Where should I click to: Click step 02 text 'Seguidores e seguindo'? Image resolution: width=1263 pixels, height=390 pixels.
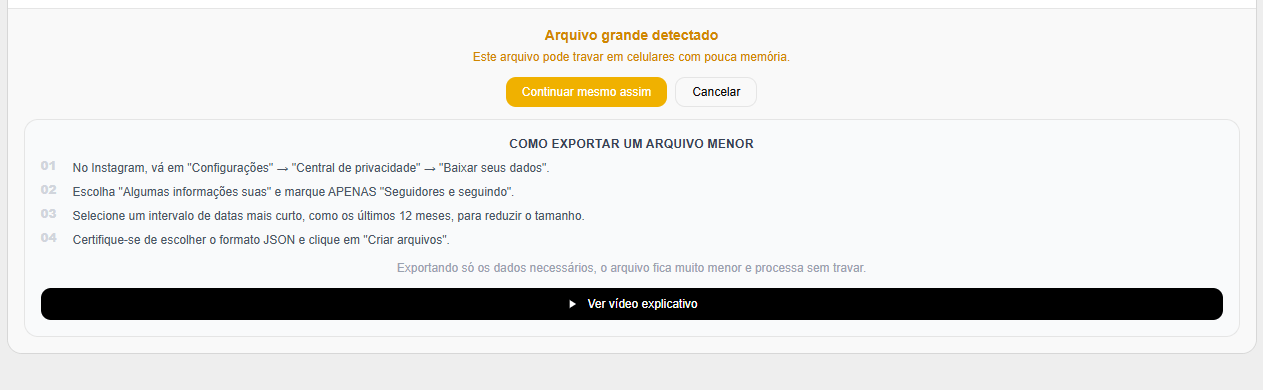pos(293,192)
